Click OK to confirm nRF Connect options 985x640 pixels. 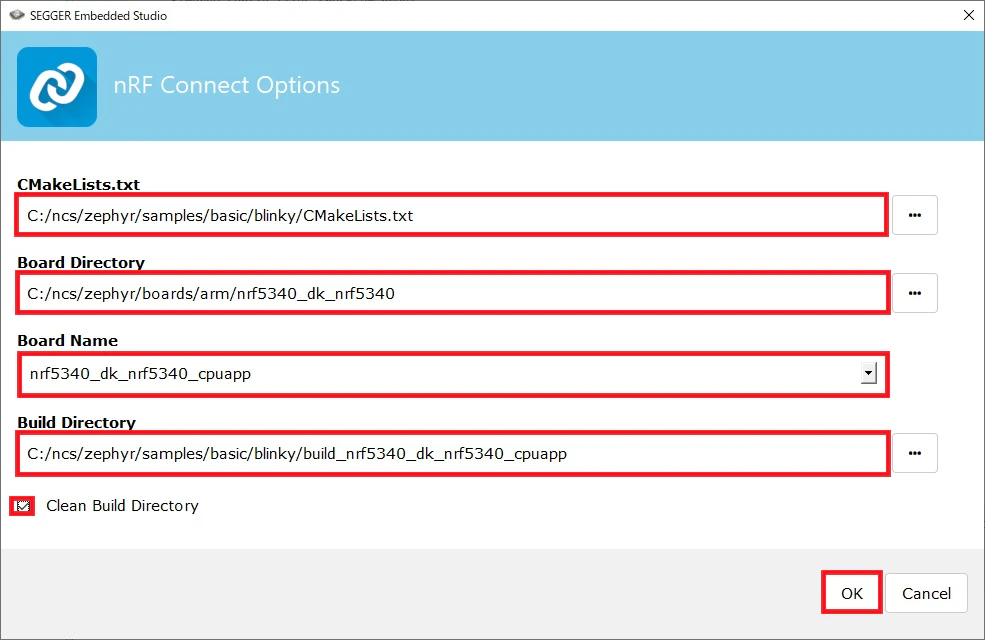[852, 593]
